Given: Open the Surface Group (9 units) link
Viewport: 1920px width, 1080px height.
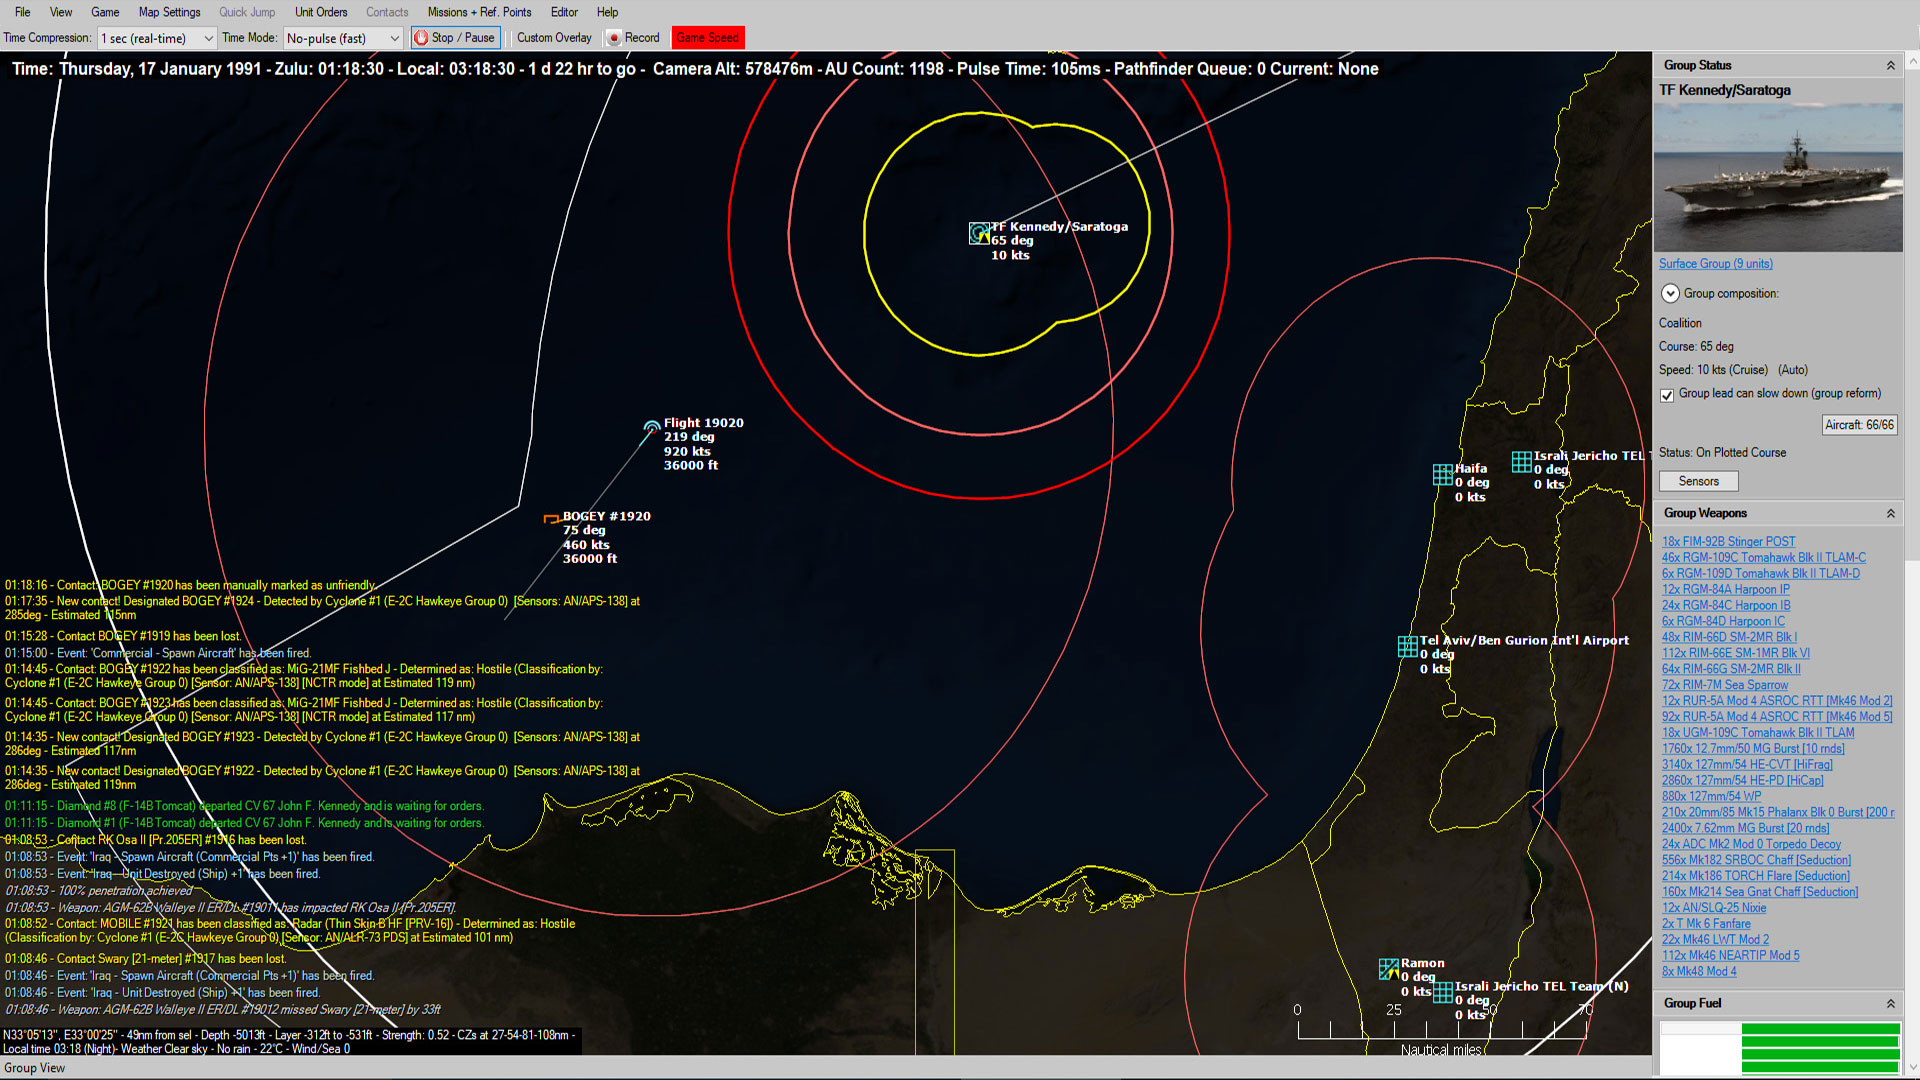Looking at the screenshot, I should point(1715,263).
